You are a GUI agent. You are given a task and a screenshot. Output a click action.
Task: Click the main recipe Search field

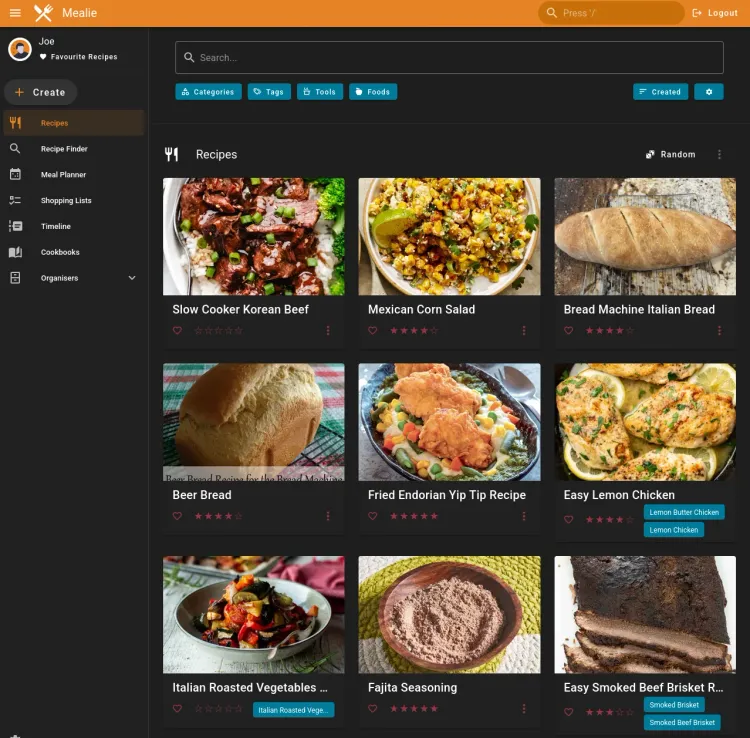(x=449, y=57)
